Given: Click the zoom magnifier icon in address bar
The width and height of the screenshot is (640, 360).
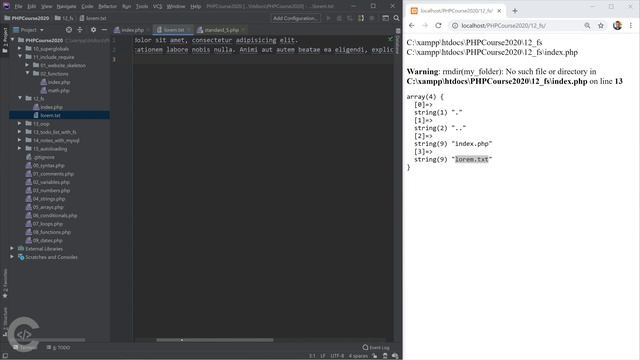Looking at the screenshot, I should [587, 25].
